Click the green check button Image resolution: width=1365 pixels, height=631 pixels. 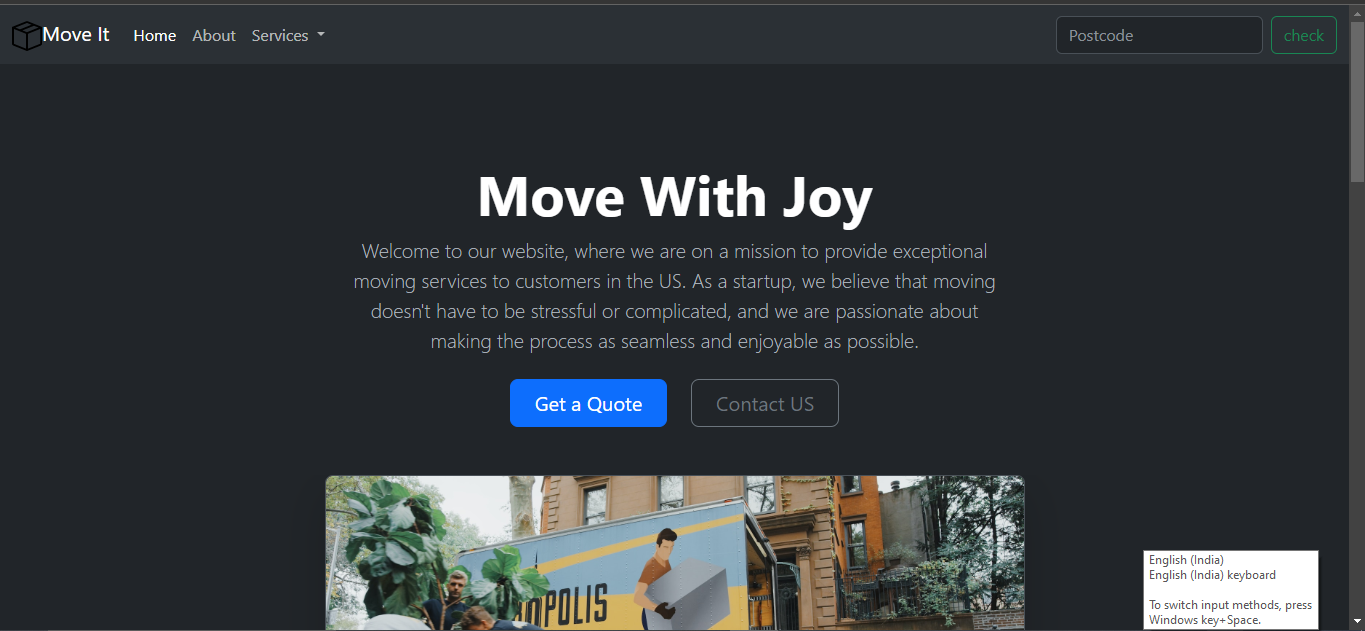tap(1304, 35)
